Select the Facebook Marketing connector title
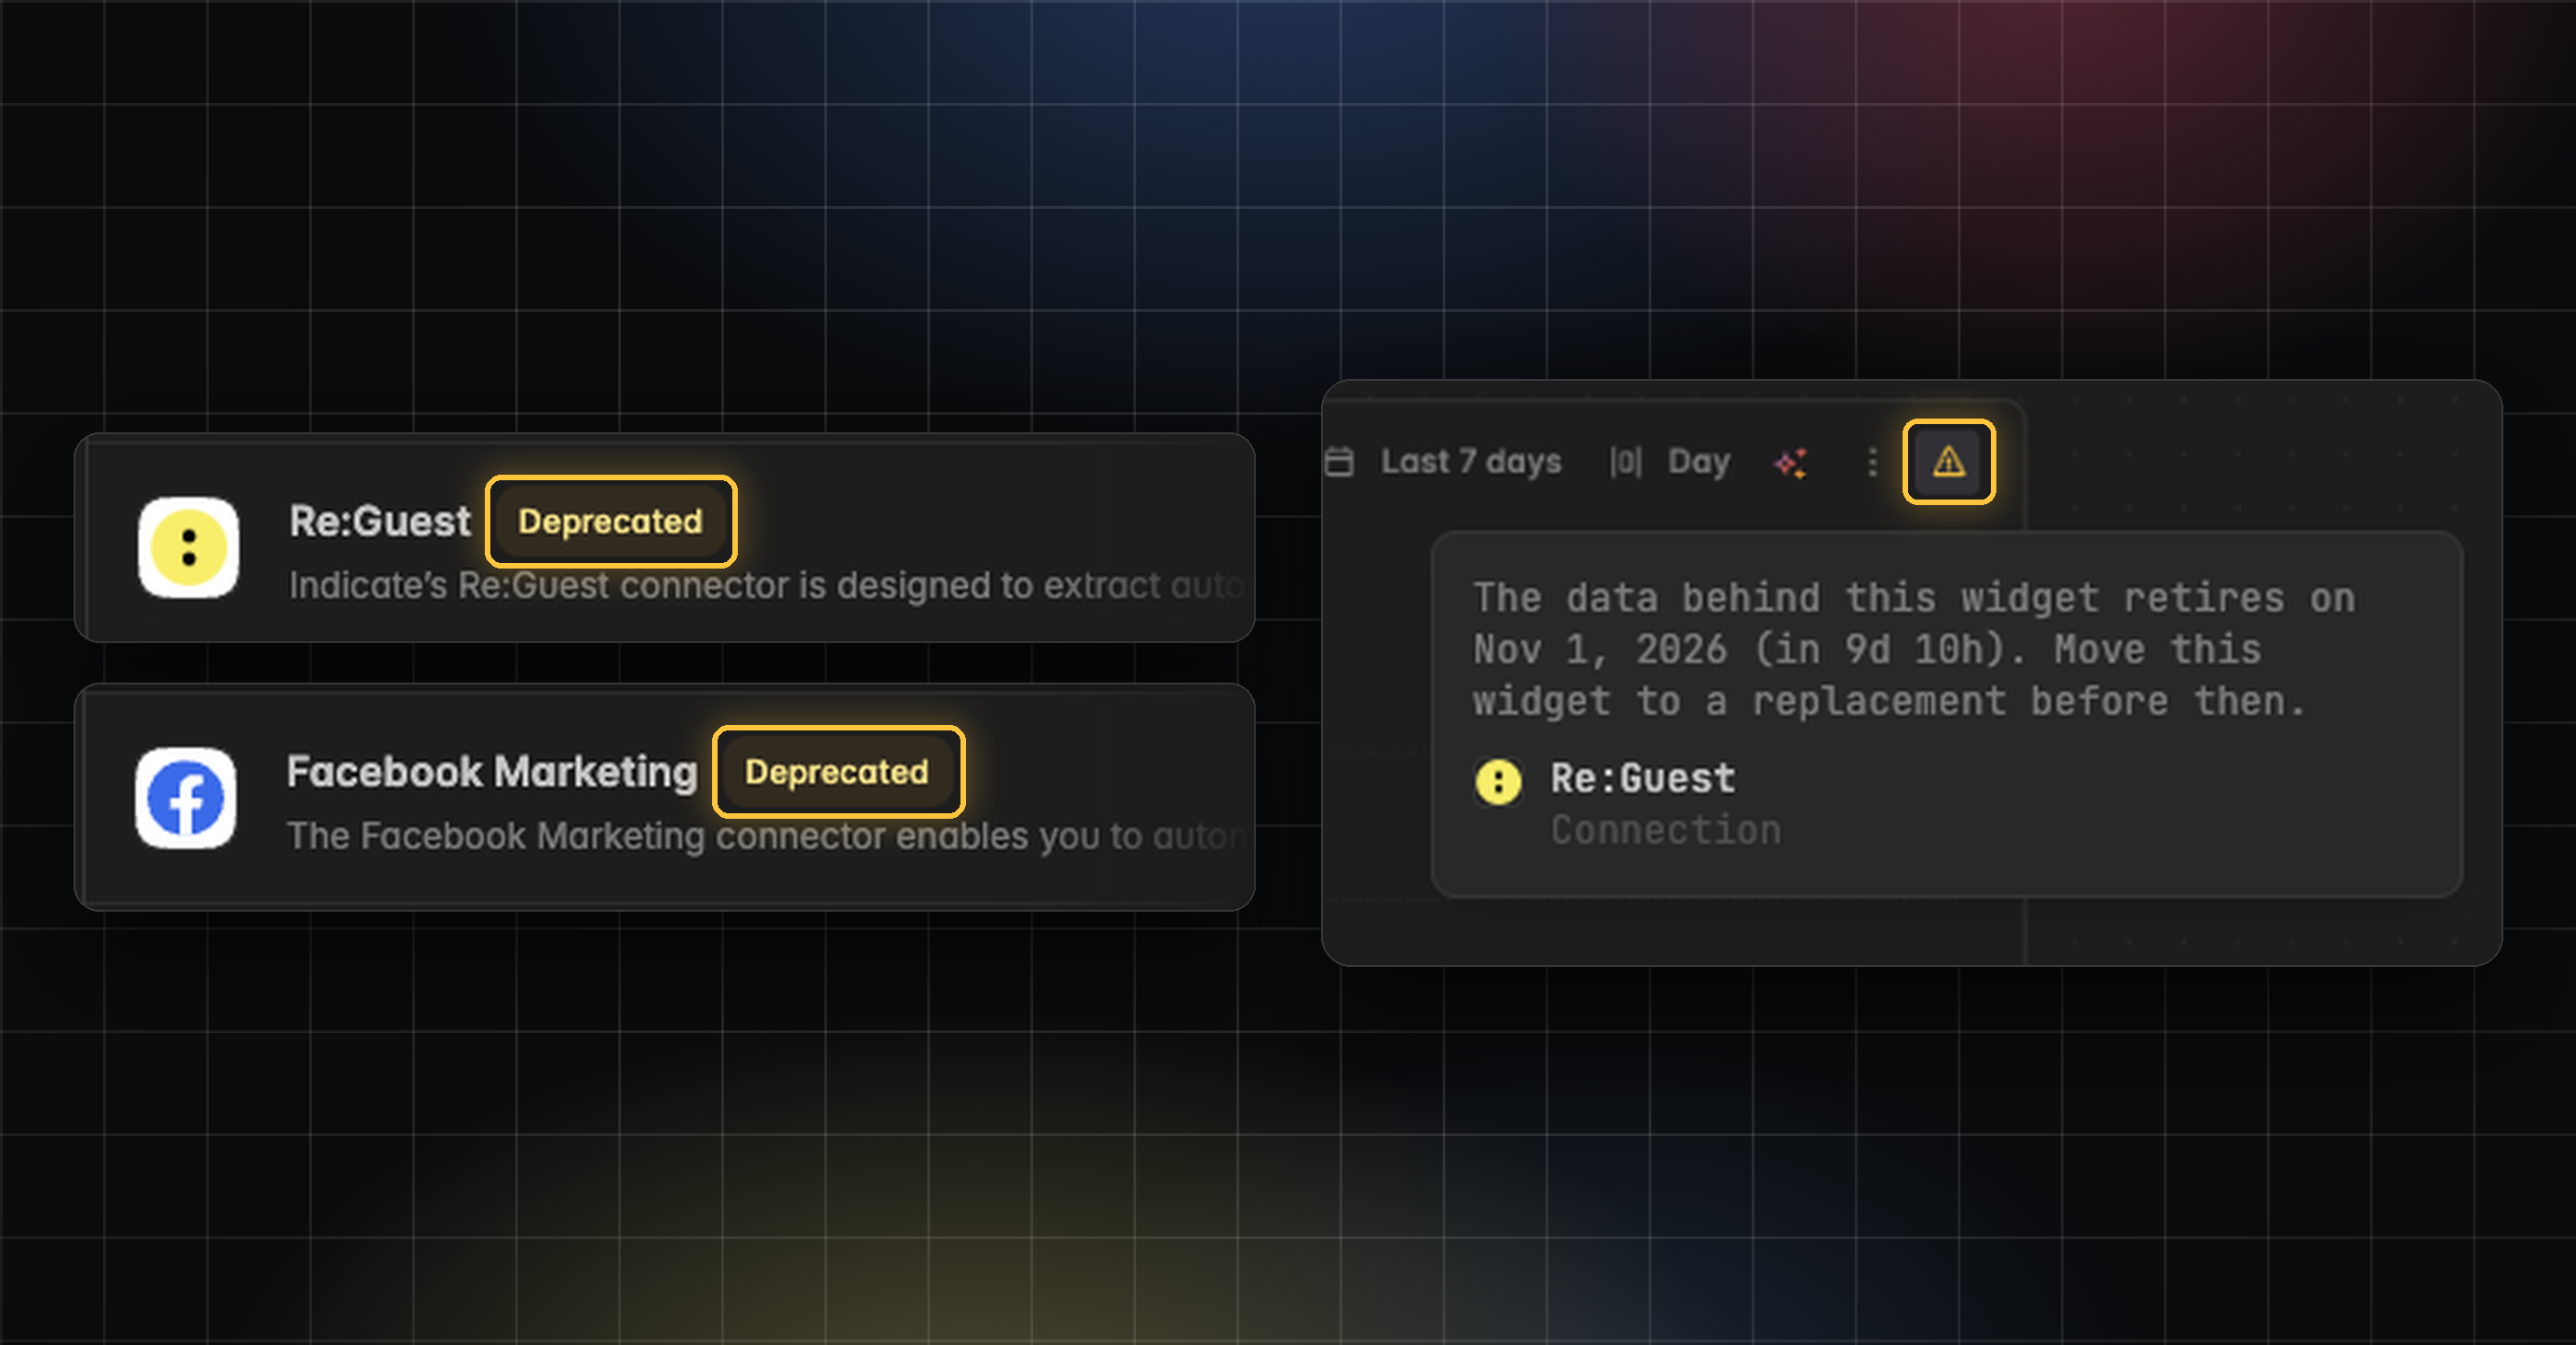2576x1345 pixels. click(492, 772)
